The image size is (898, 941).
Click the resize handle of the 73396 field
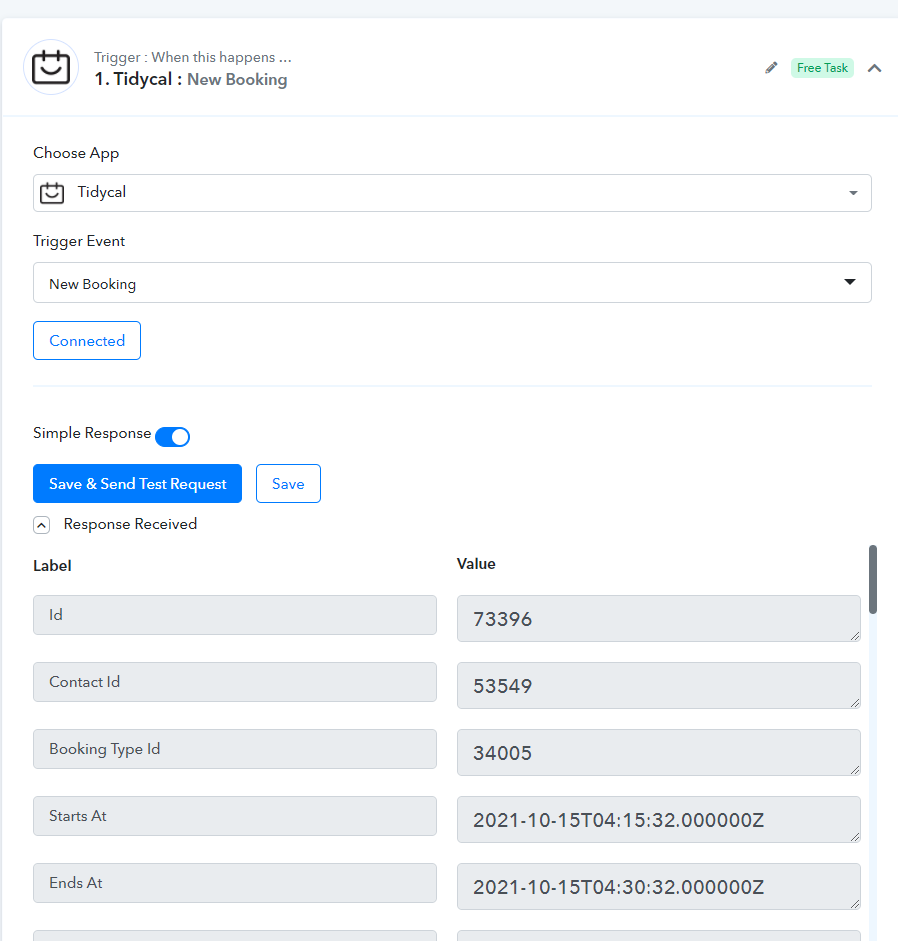pos(855,636)
